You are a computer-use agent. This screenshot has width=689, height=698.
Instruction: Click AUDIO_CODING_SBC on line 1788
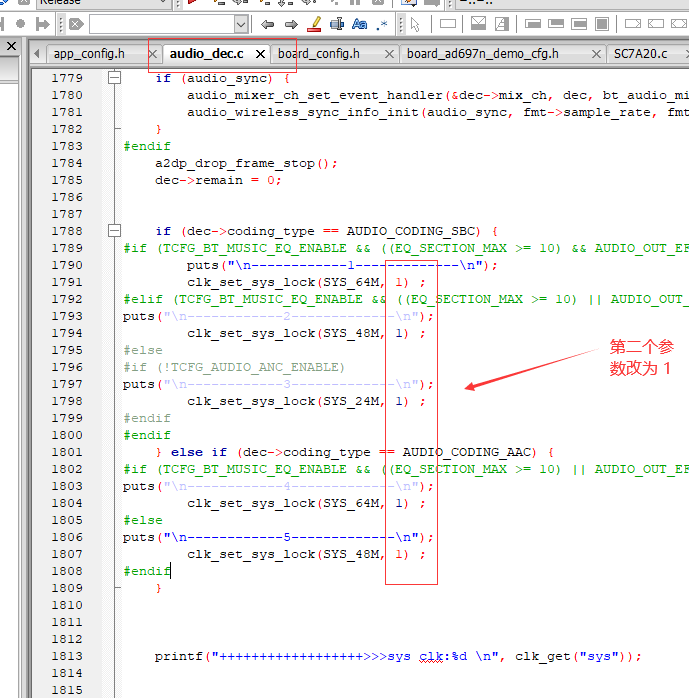coord(411,231)
